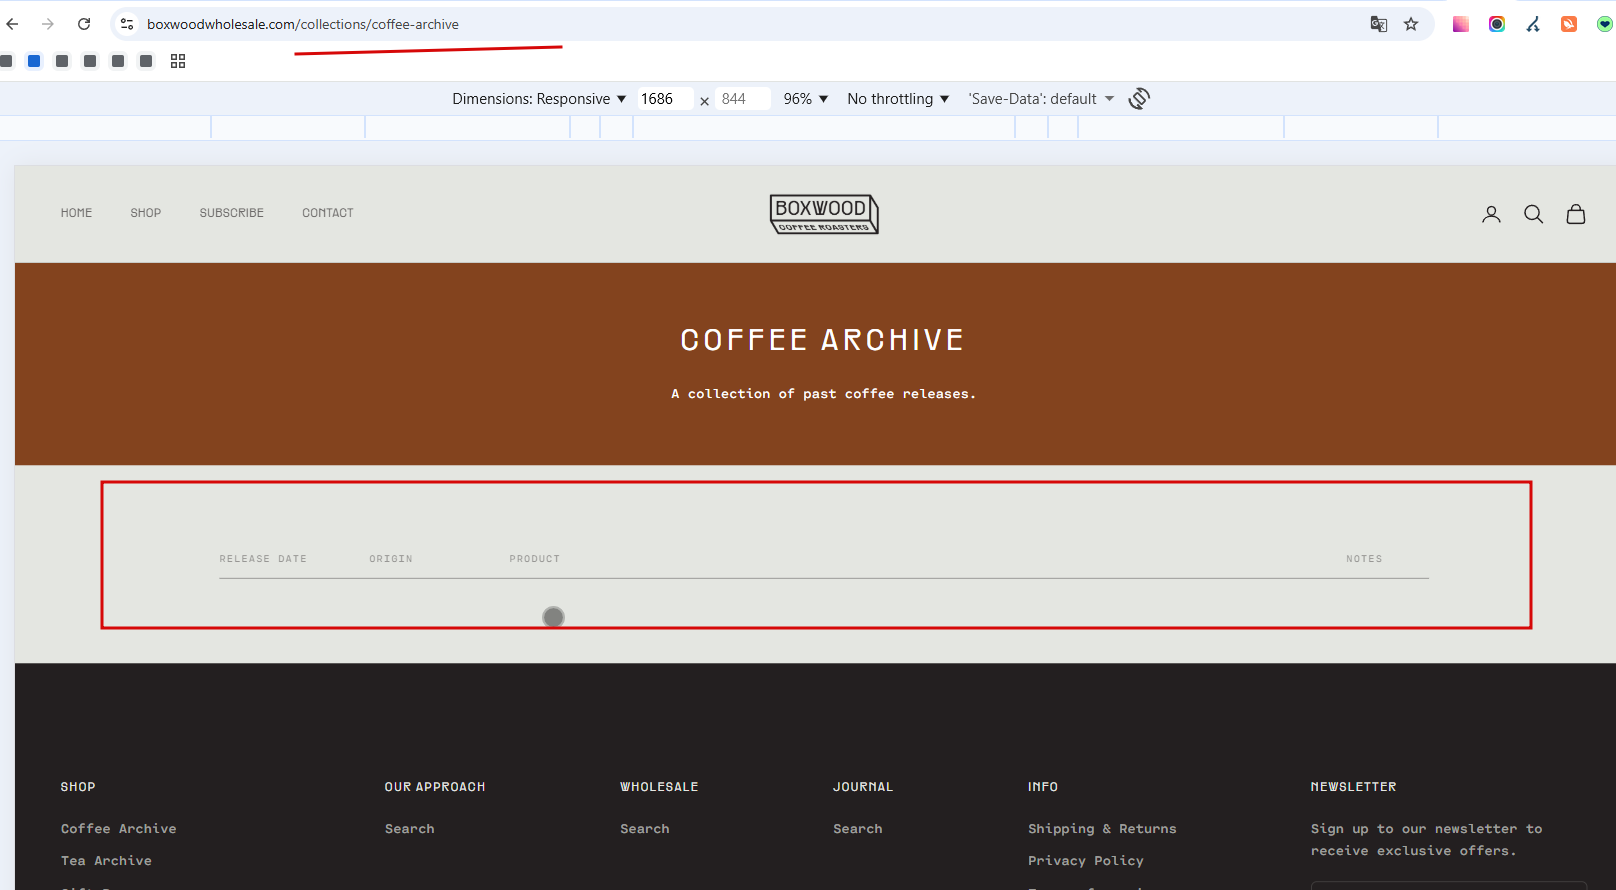View site information for boxwoodwholesale.com
This screenshot has width=1616, height=890.
click(127, 24)
